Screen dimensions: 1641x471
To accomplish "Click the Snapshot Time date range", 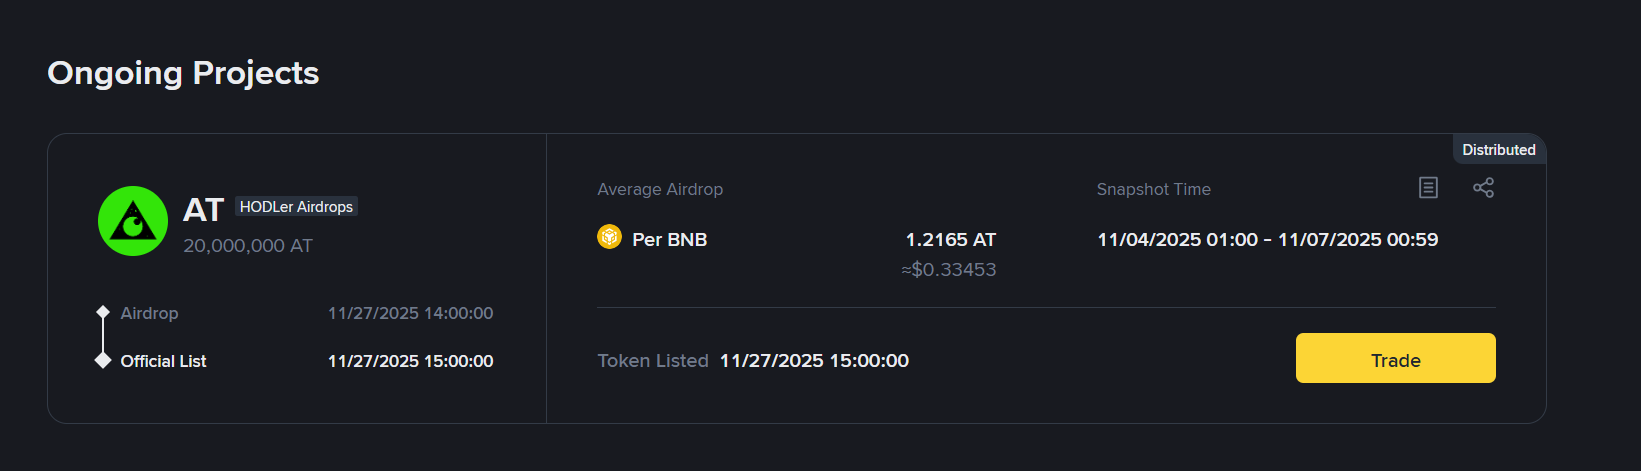I will [1267, 240].
